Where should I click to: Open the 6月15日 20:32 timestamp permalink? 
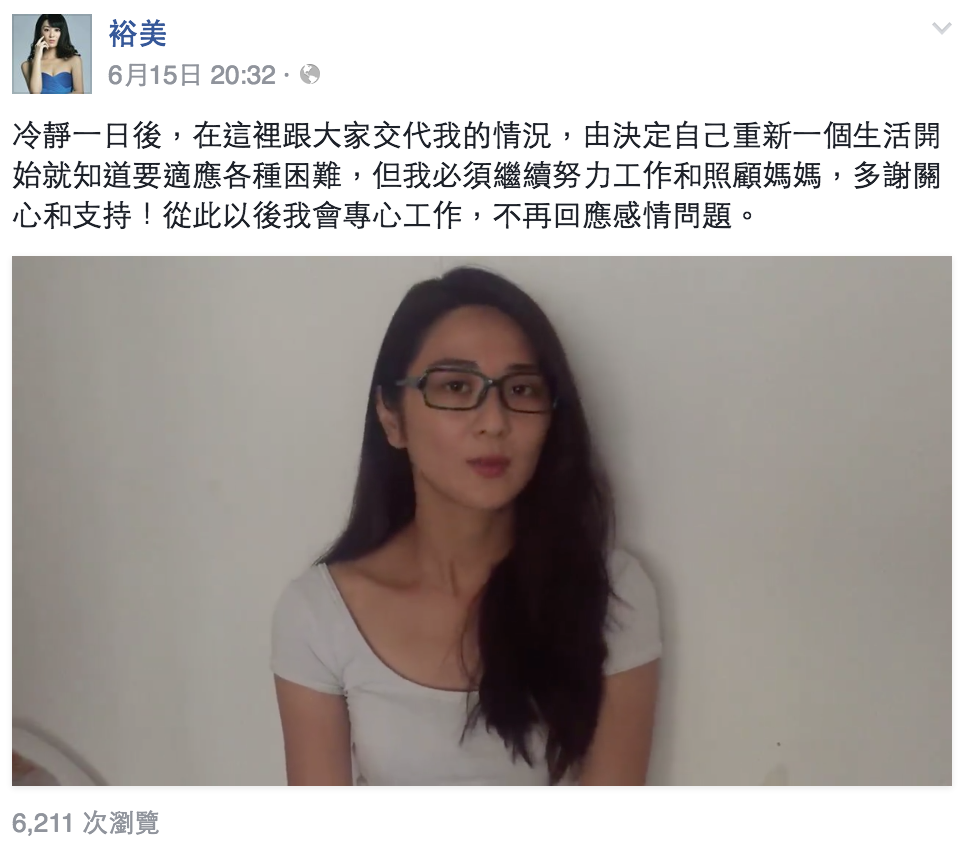pos(192,75)
